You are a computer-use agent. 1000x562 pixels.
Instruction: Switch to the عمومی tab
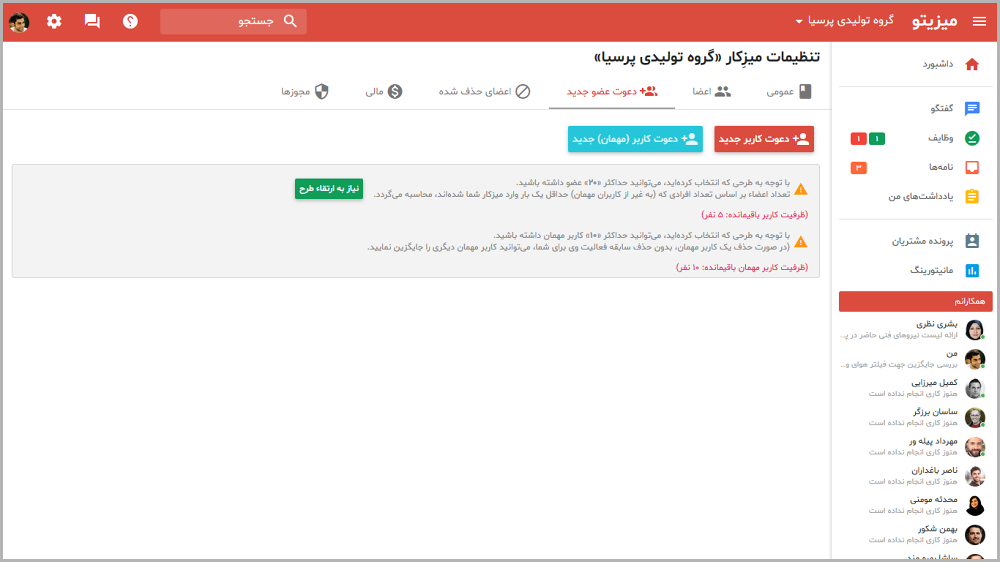click(789, 92)
